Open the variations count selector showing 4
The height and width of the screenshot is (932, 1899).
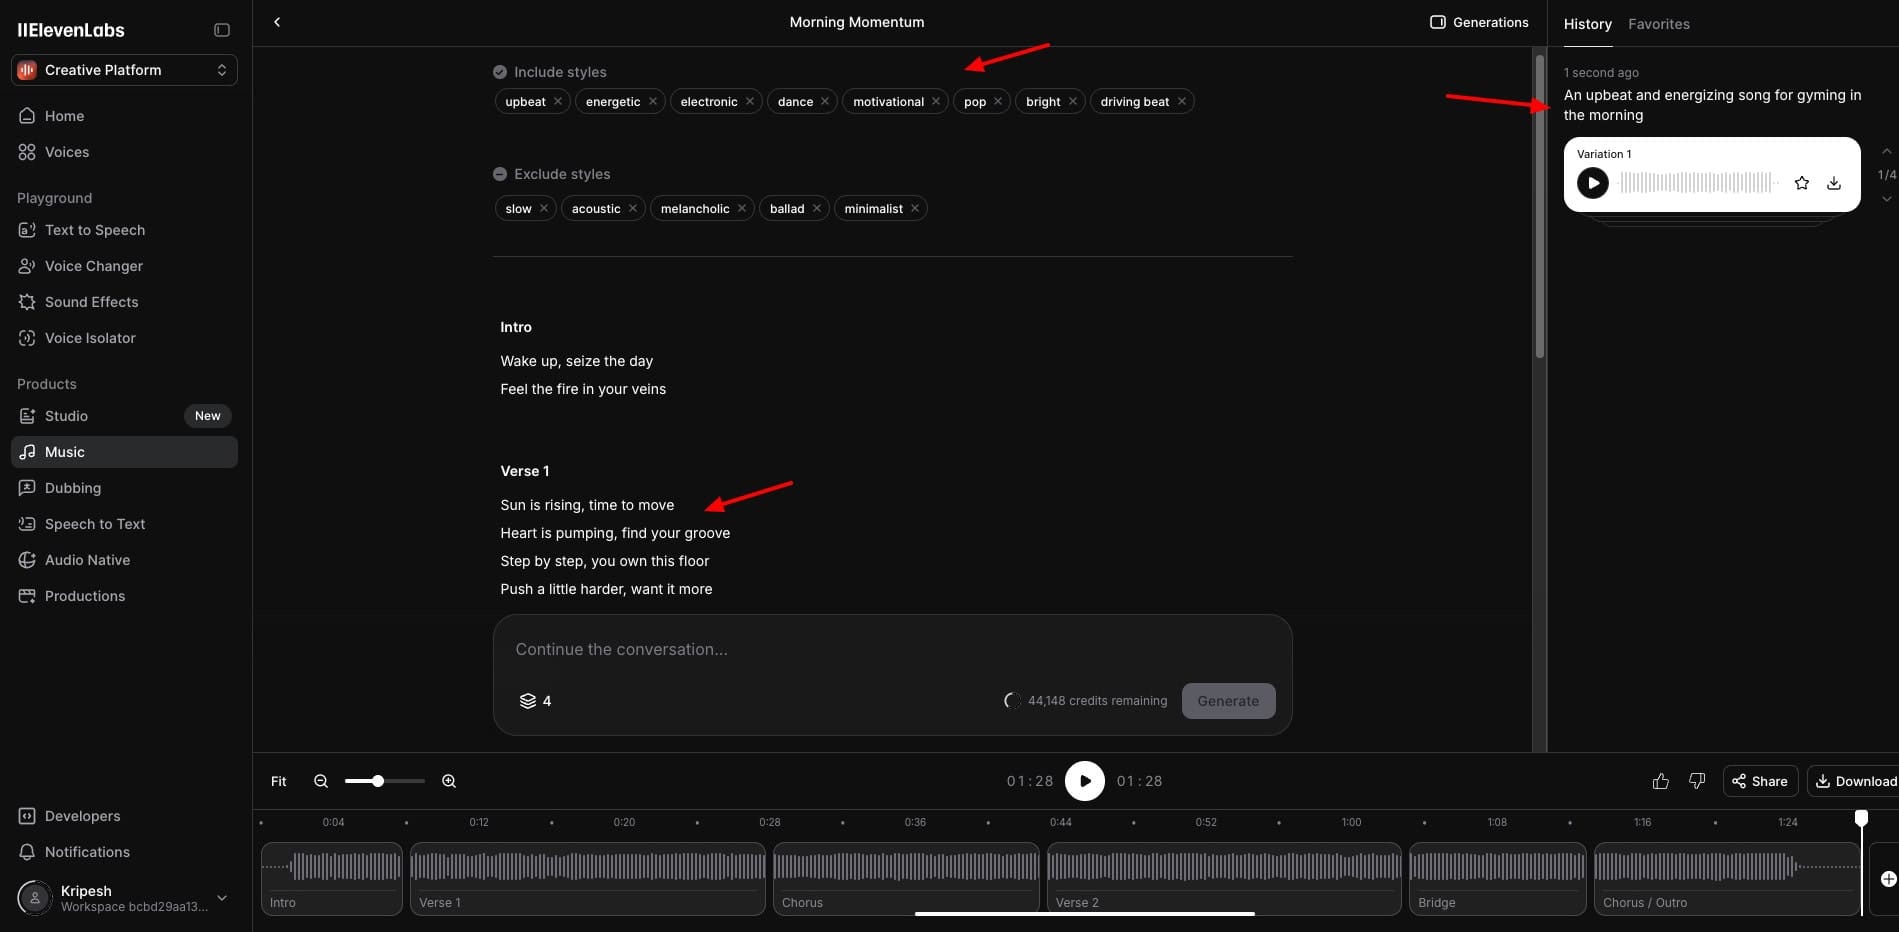click(536, 701)
